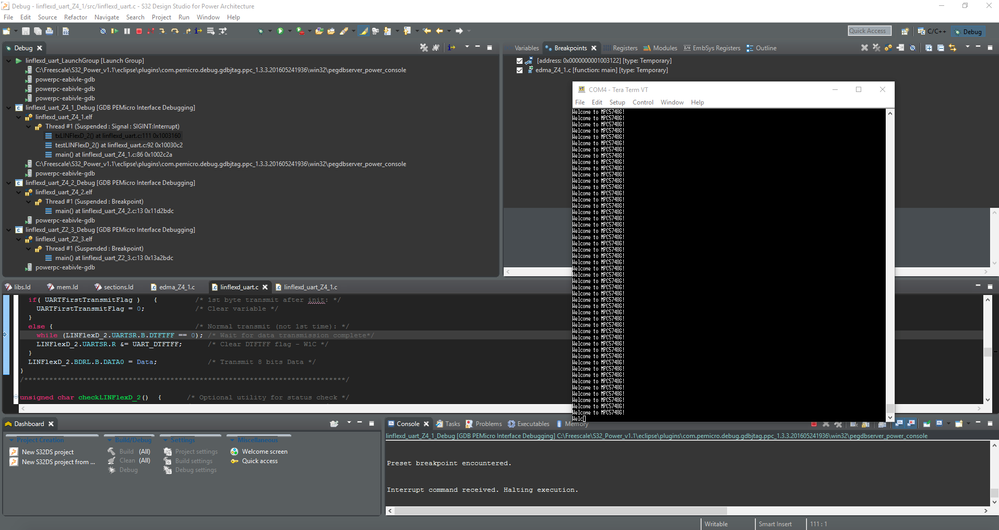Open Setup menu in Tera Term window
999x530 pixels.
pos(617,103)
